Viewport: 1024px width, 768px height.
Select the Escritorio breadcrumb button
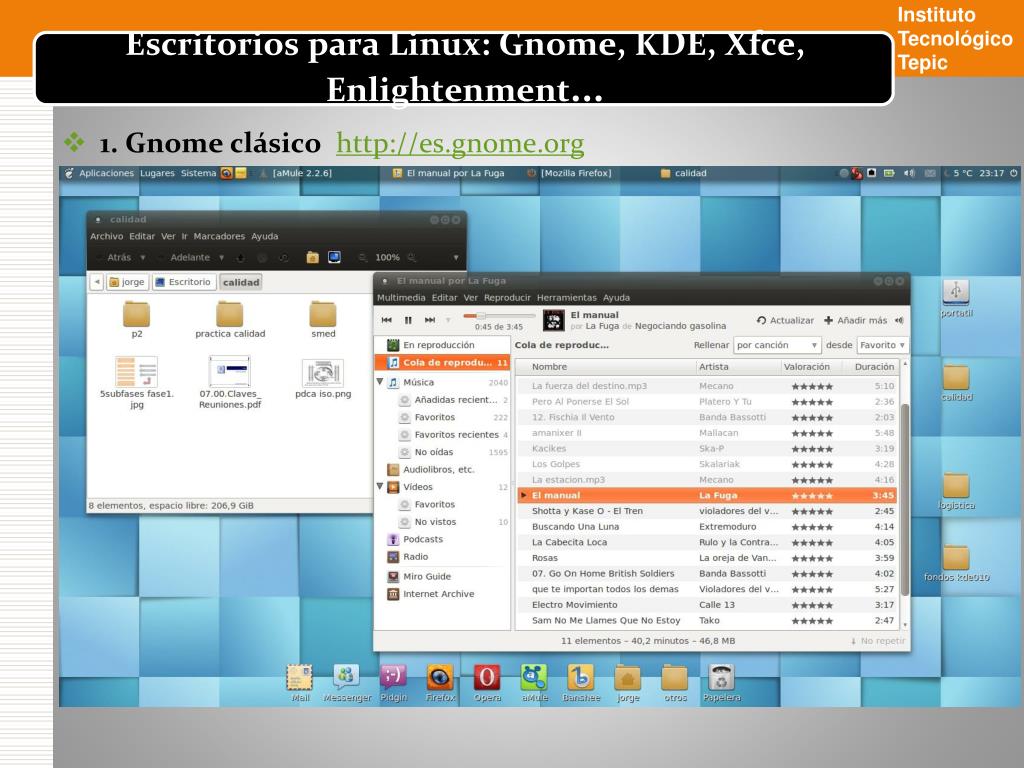(183, 282)
